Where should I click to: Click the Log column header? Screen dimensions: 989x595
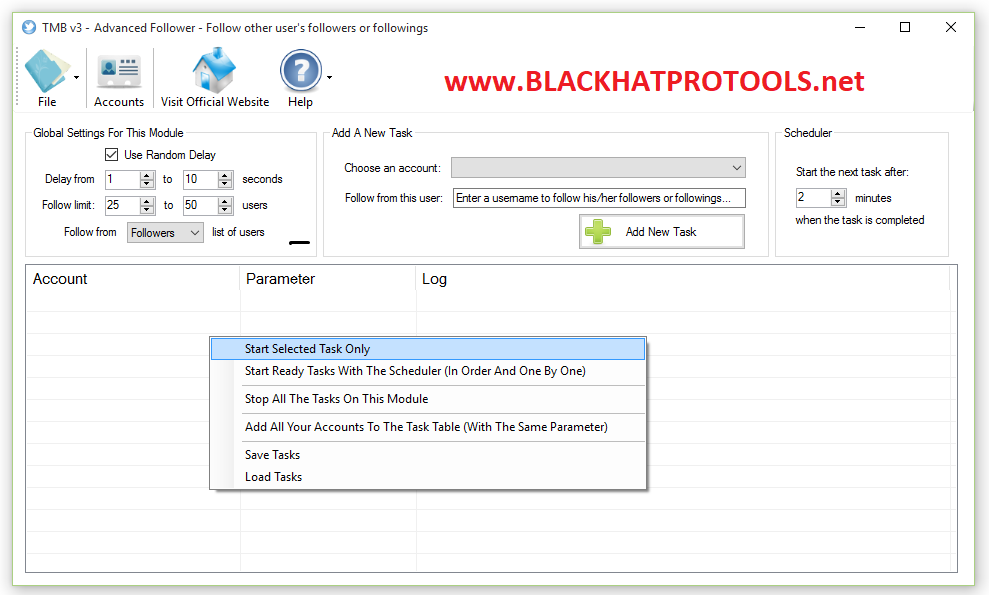tap(435, 279)
